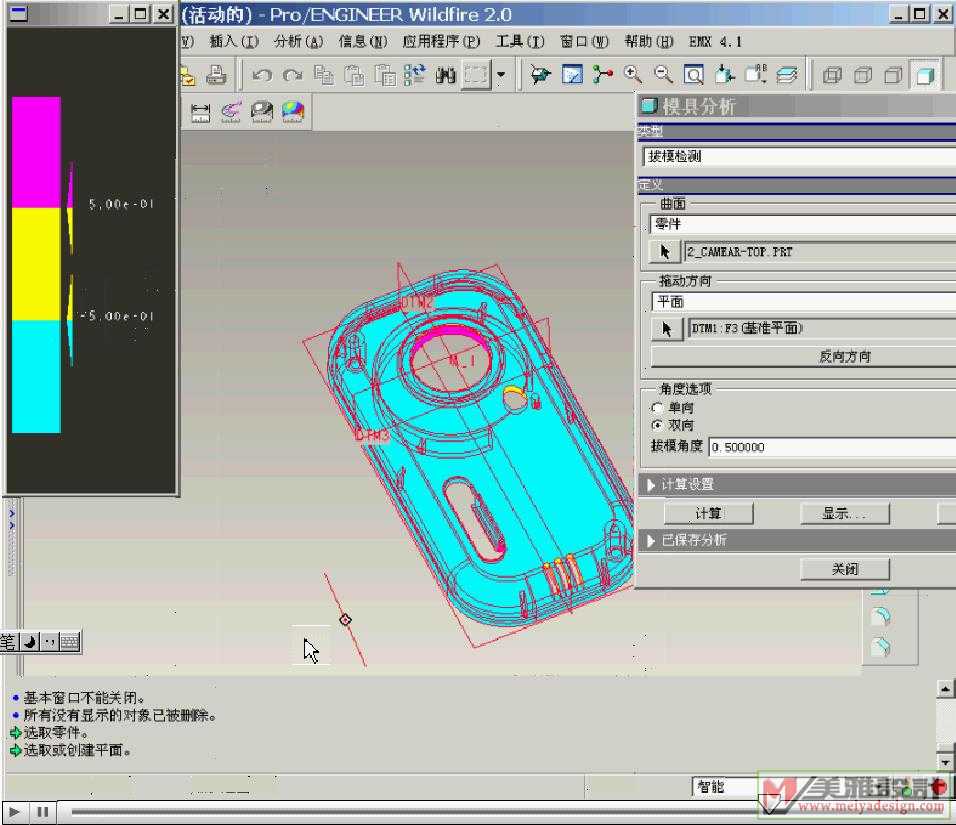Image resolution: width=956 pixels, height=825 pixels.
Task: Click the 显示... (Display) button
Action: 844,513
